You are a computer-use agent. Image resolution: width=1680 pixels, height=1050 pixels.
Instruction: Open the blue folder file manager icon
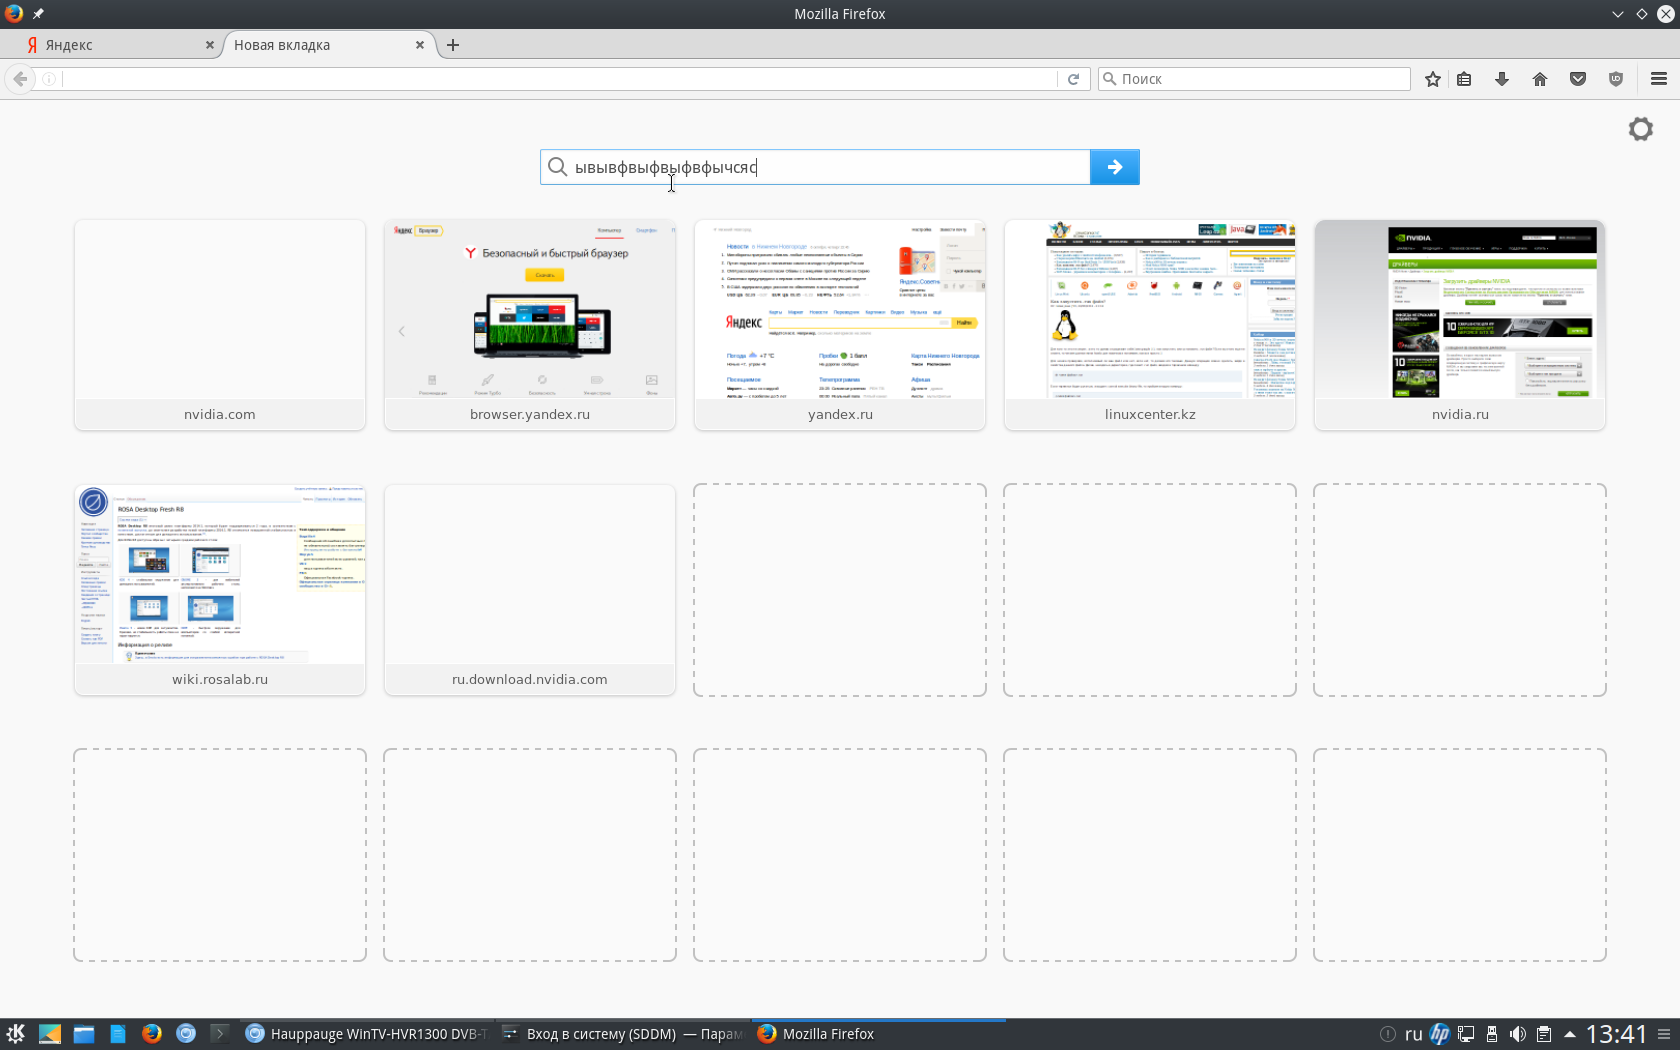[84, 1034]
